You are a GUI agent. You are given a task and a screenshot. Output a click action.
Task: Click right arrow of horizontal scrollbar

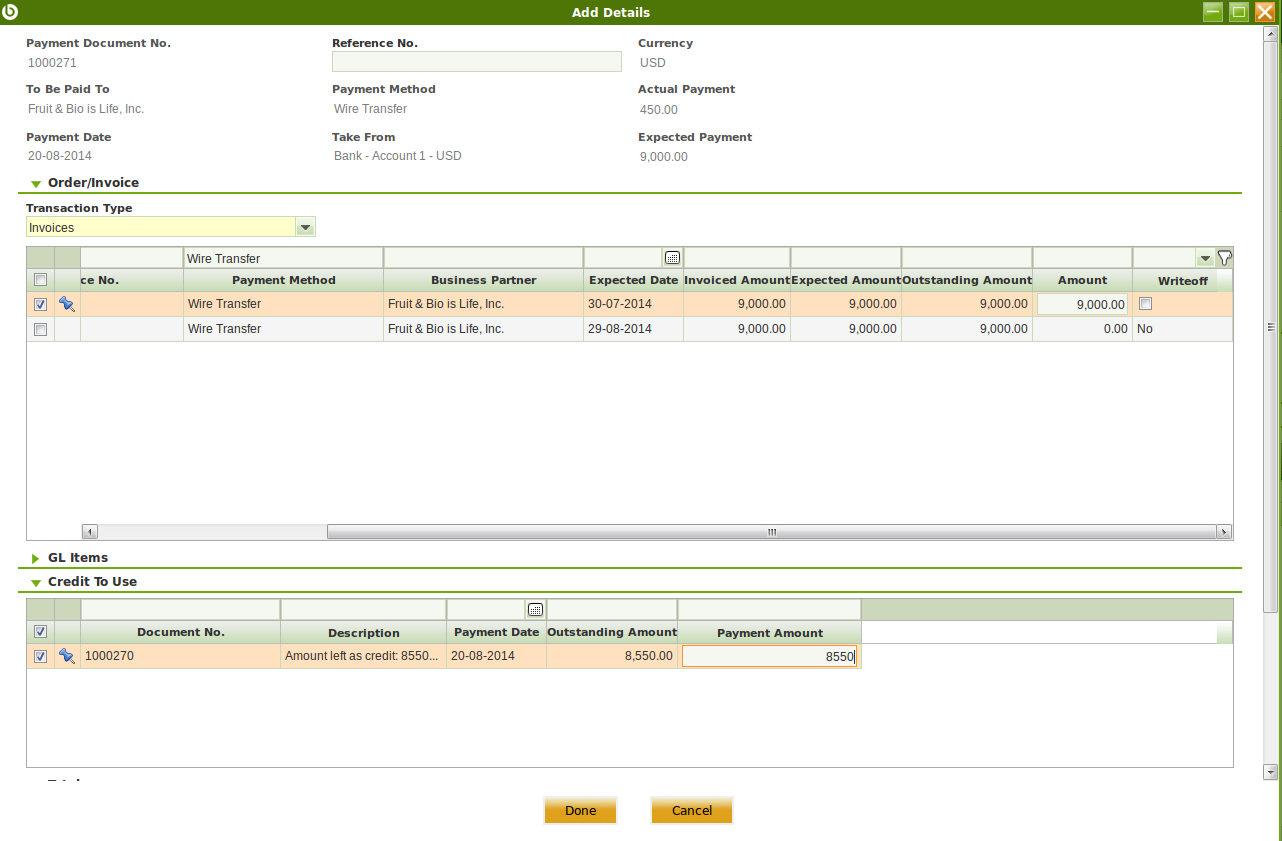(1223, 532)
